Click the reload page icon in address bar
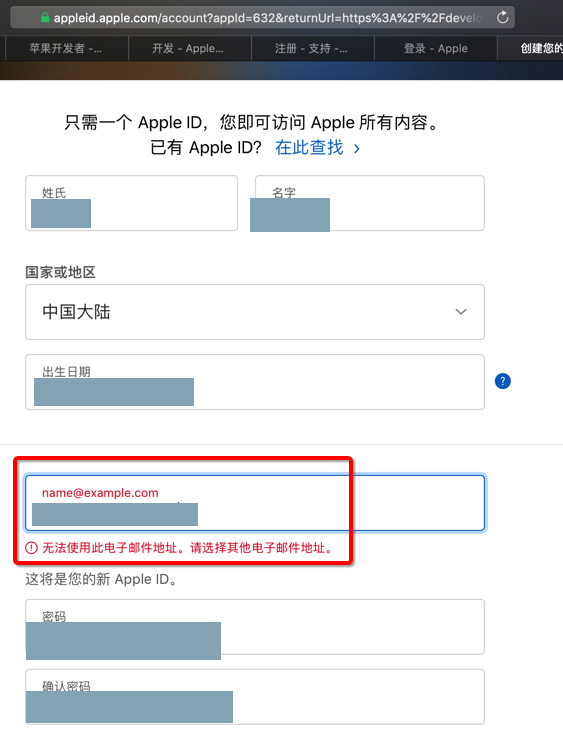Screen dimensions: 563x743 click(x=502, y=18)
